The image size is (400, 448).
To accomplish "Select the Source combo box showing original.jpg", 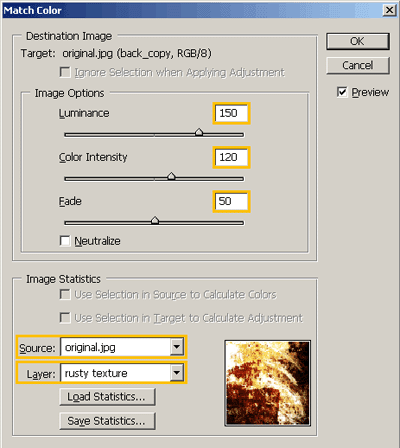I will [x=122, y=347].
